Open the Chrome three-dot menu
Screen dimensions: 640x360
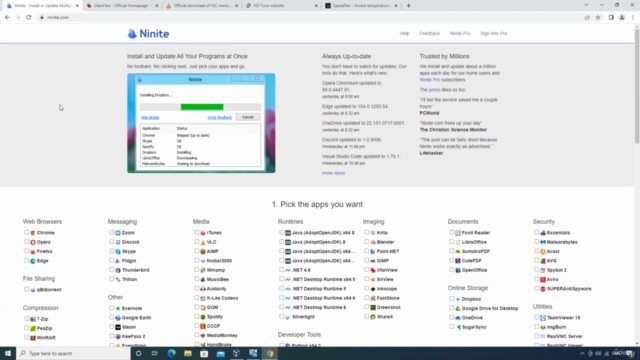pos(633,18)
